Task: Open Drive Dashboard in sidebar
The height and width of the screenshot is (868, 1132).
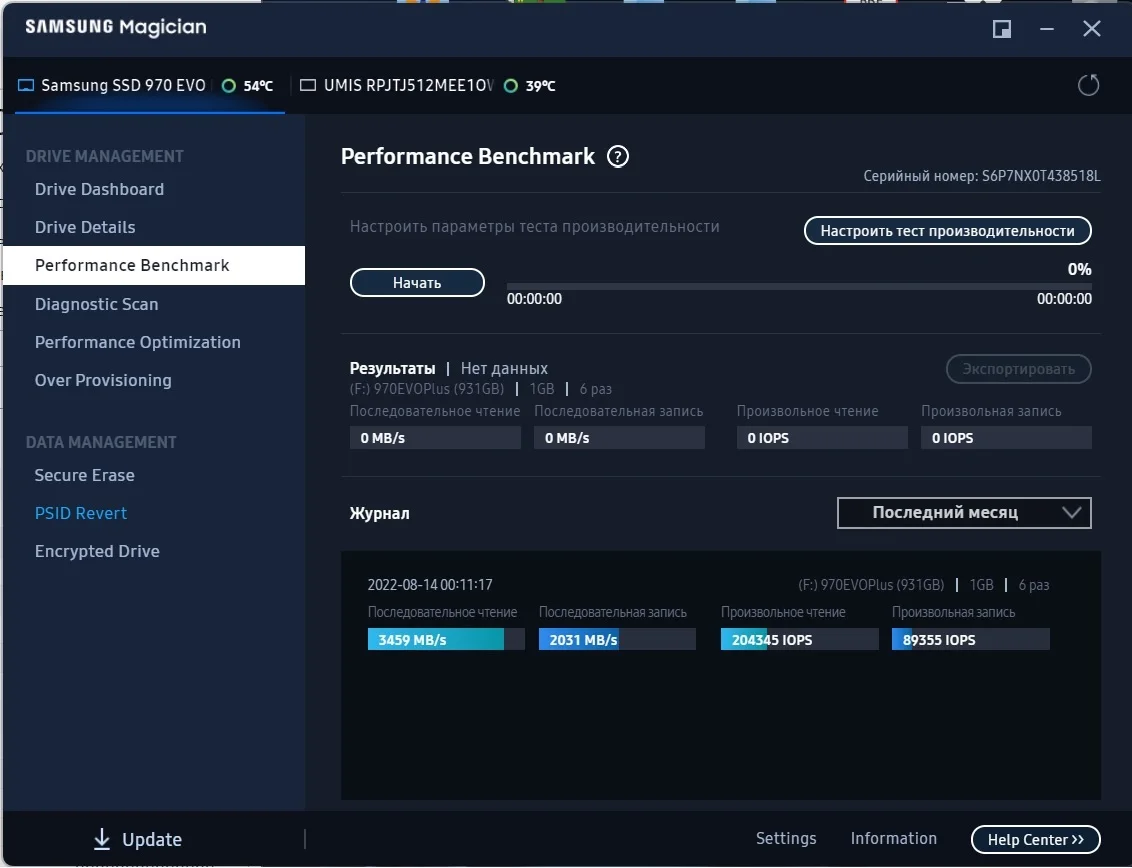Action: click(99, 189)
